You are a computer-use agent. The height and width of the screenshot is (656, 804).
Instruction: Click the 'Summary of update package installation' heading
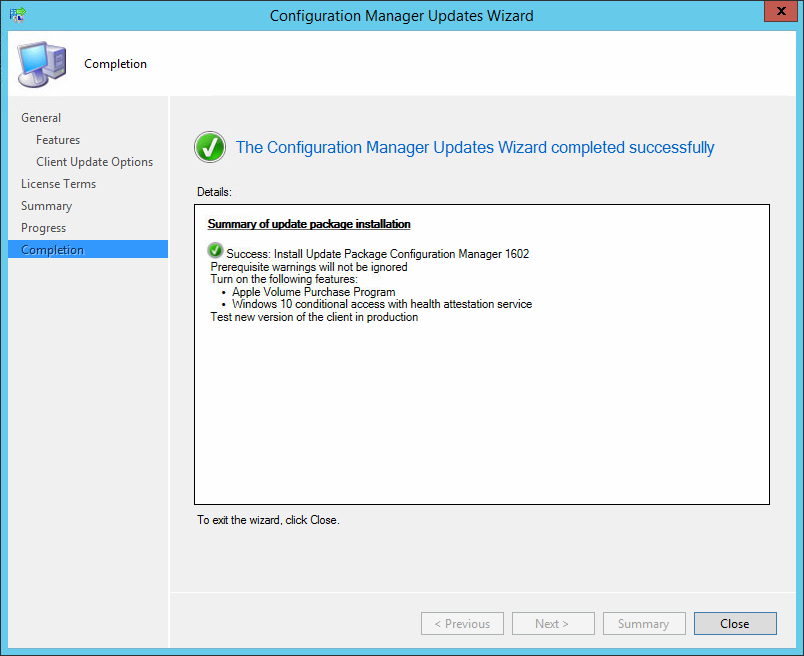[309, 224]
